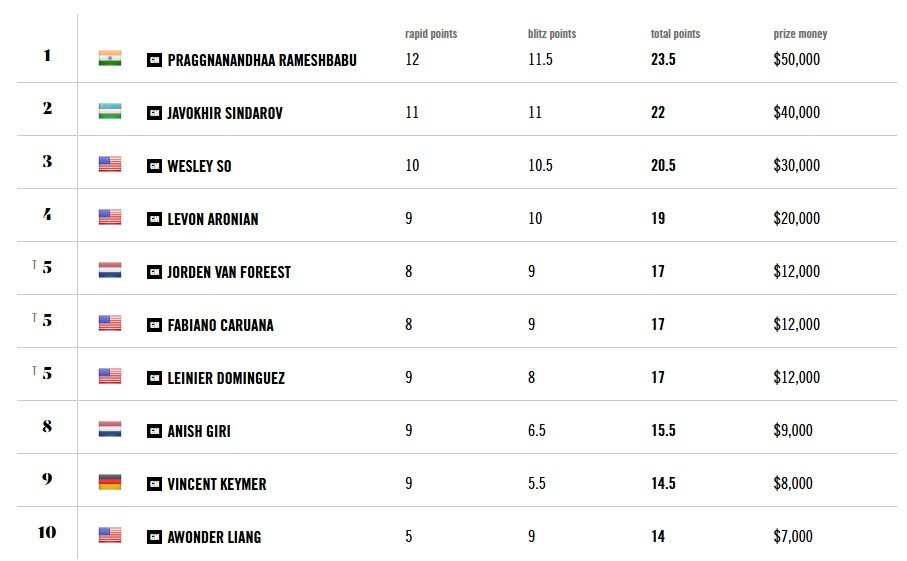Click the Javokhir Sindarov name link

point(225,113)
